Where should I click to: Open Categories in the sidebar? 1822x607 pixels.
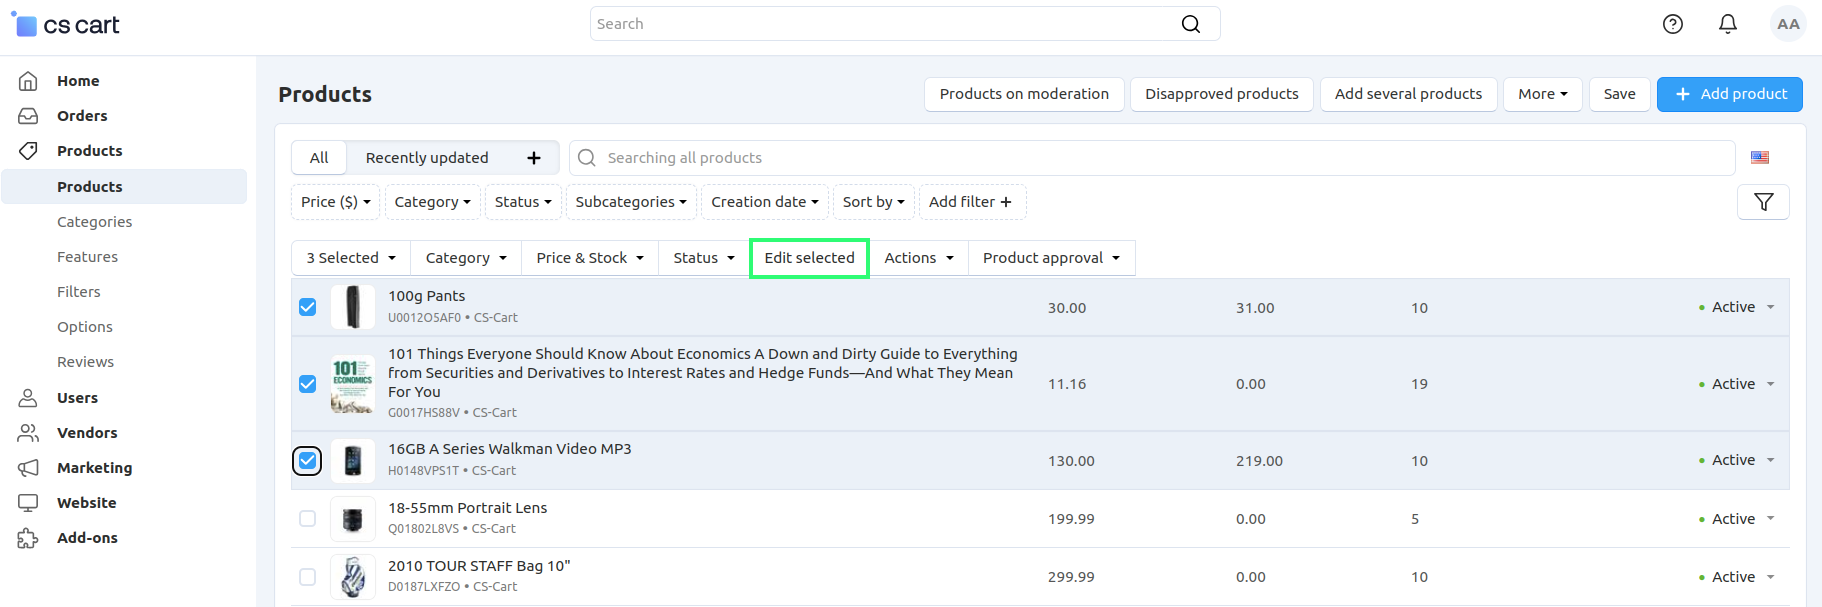[95, 222]
